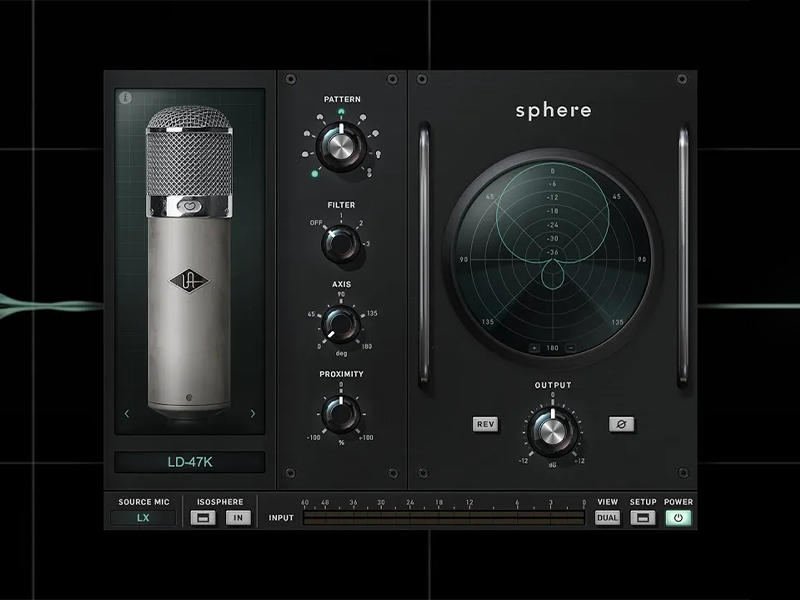Click the Axis 45 degree label
This screenshot has width=800, height=600.
tap(312, 314)
